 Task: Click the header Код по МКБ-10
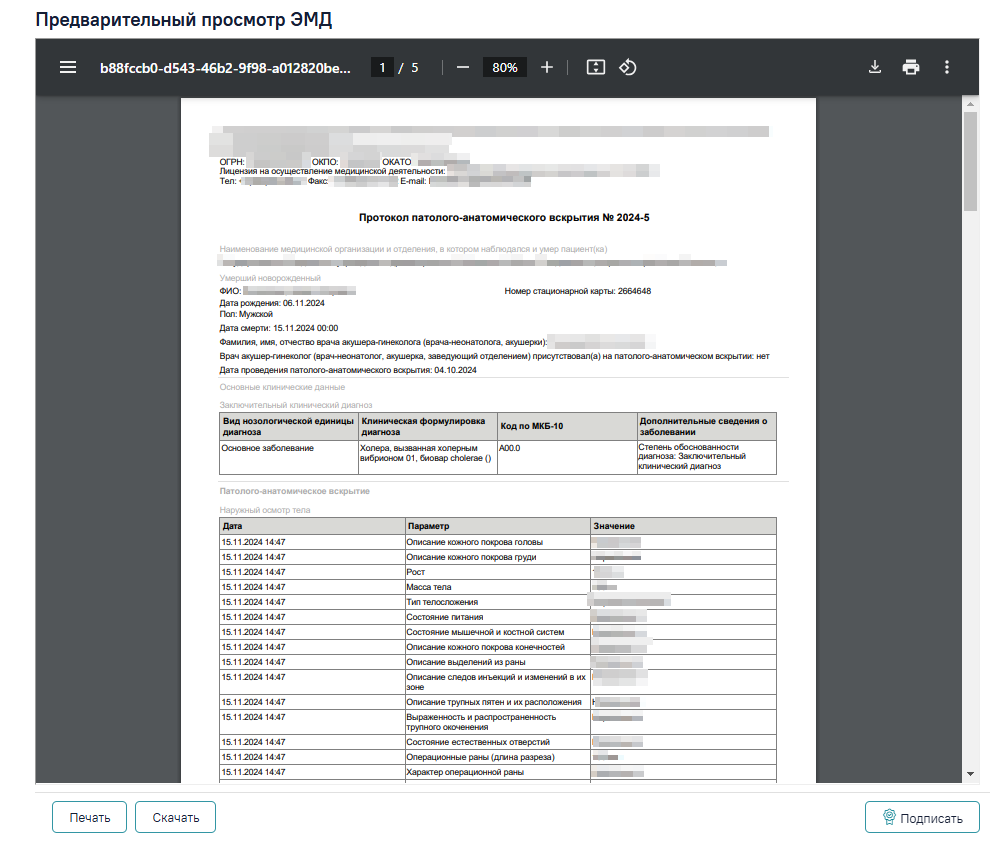click(x=567, y=426)
